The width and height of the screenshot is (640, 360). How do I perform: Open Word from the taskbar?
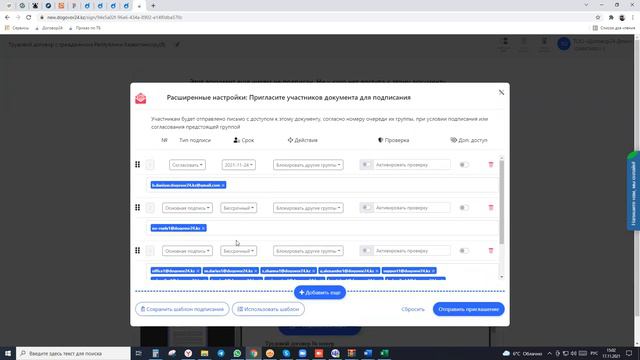pos(368,353)
